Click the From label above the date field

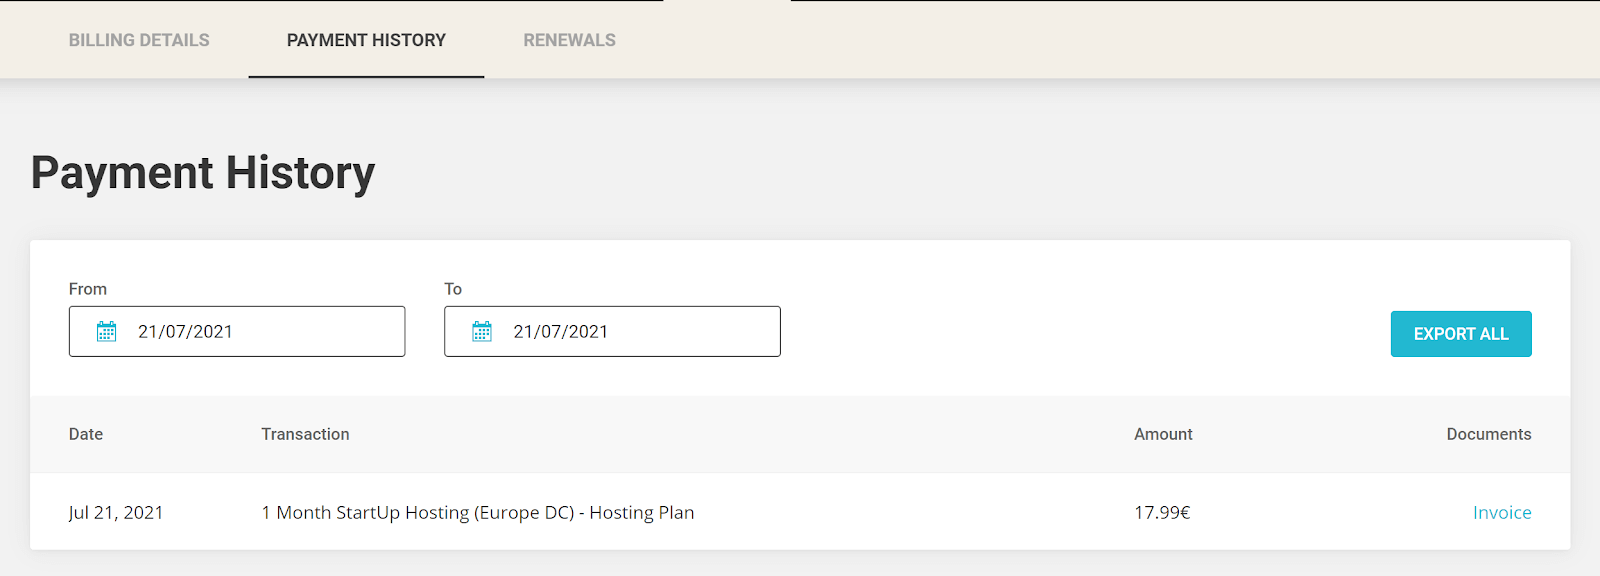coord(88,289)
